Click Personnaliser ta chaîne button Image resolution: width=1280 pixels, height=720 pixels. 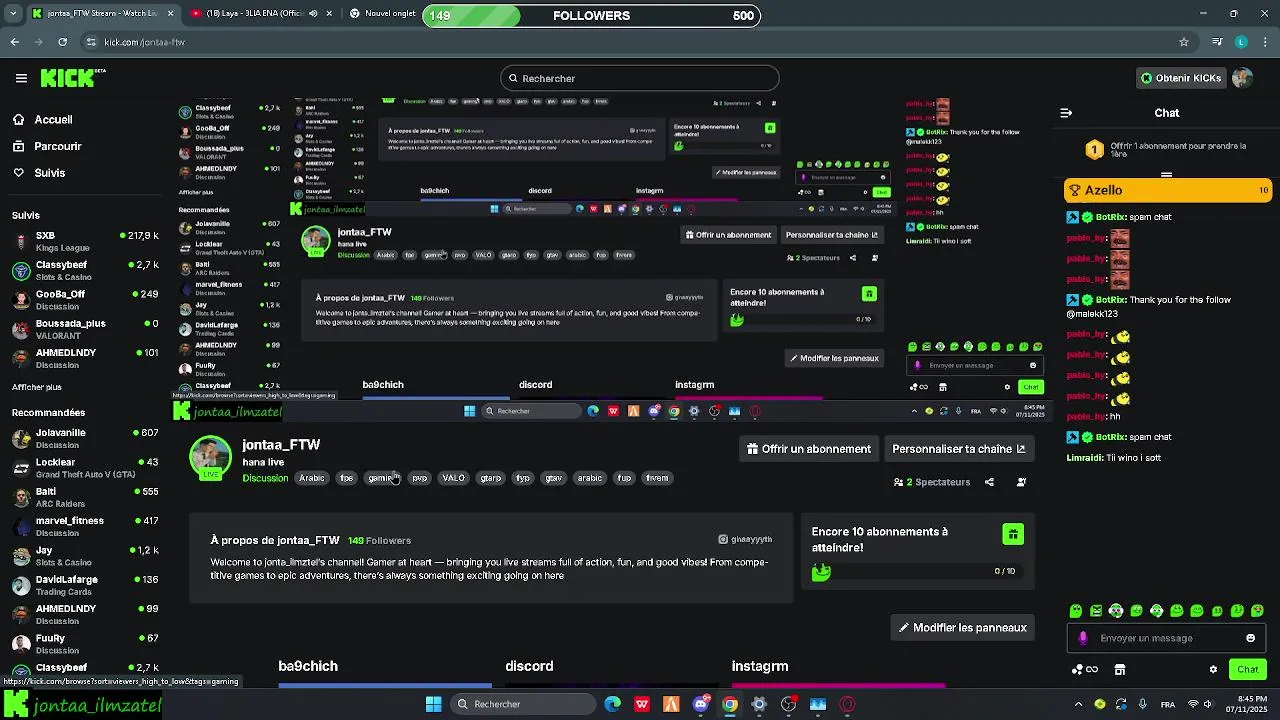(959, 449)
